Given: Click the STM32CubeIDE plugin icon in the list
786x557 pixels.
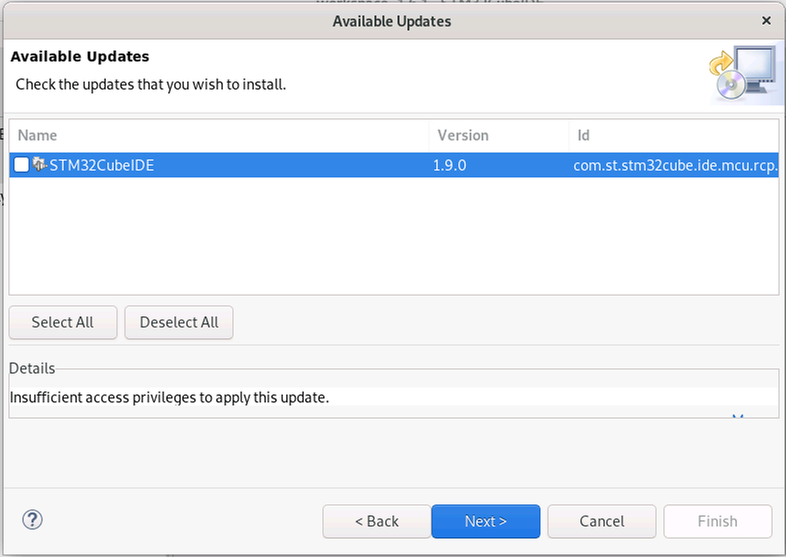Looking at the screenshot, I should pos(40,164).
